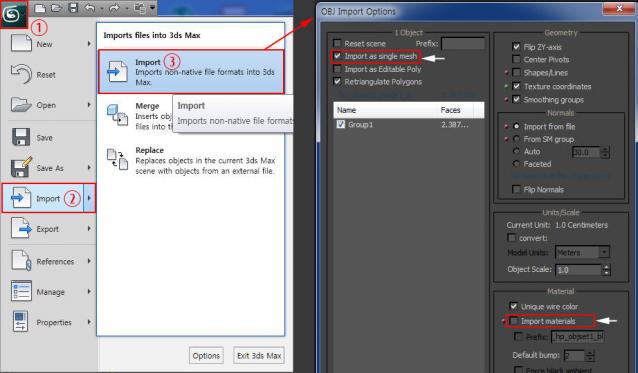The height and width of the screenshot is (373, 638).
Task: Click the Save disk icon in application menu
Action: [21, 137]
